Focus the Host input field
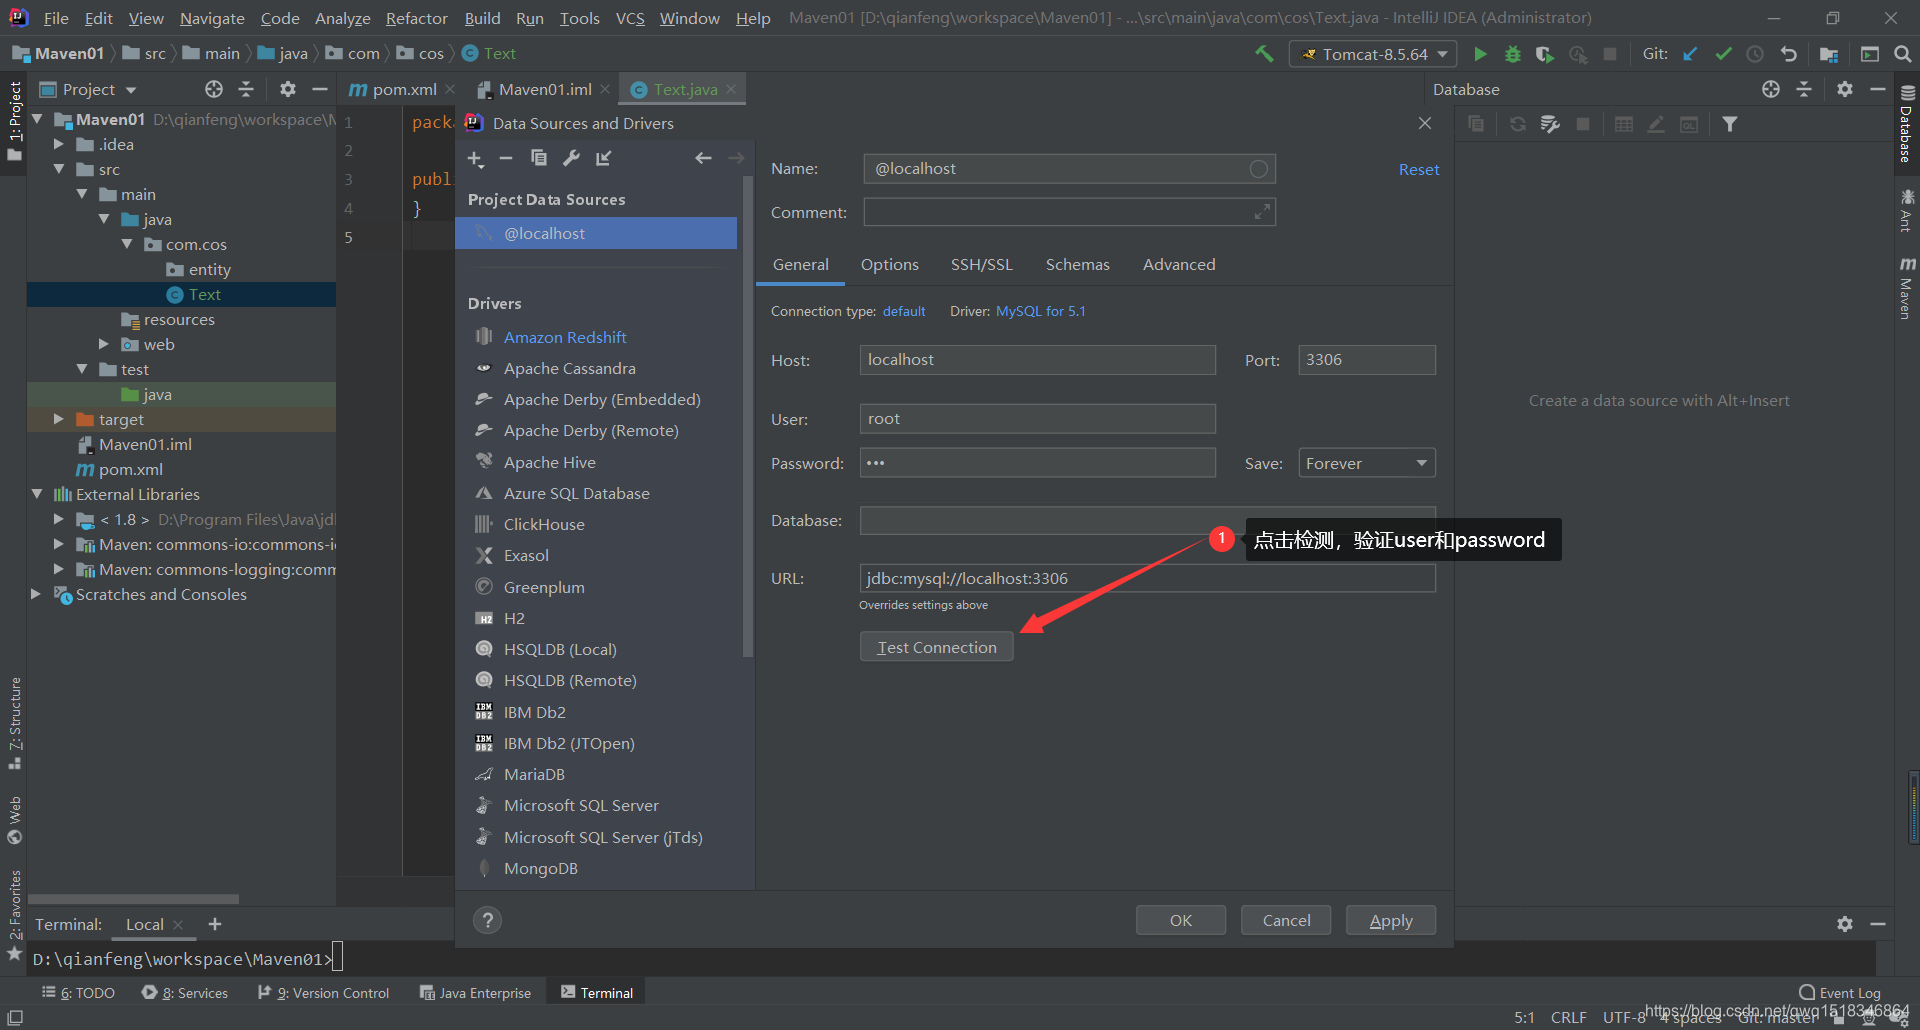The image size is (1920, 1030). (x=1037, y=360)
